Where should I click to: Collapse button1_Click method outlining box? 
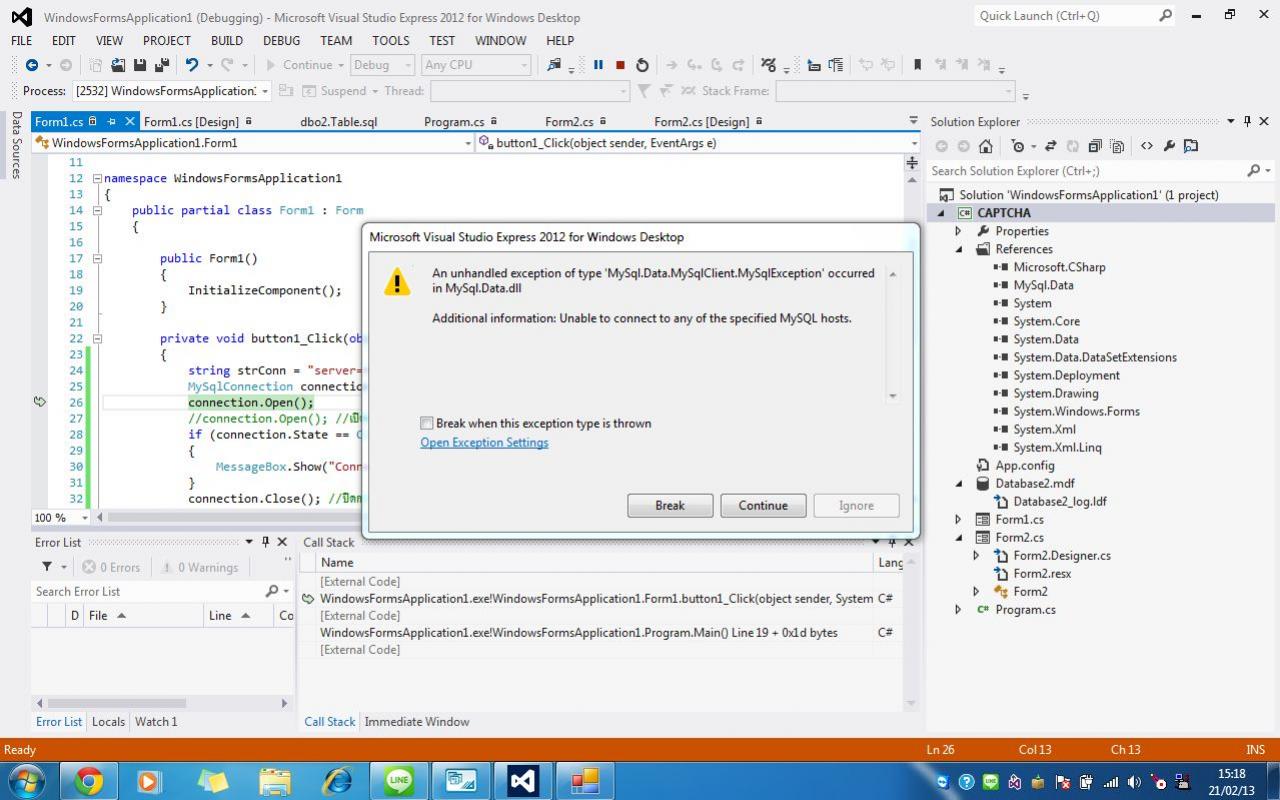pyautogui.click(x=97, y=338)
